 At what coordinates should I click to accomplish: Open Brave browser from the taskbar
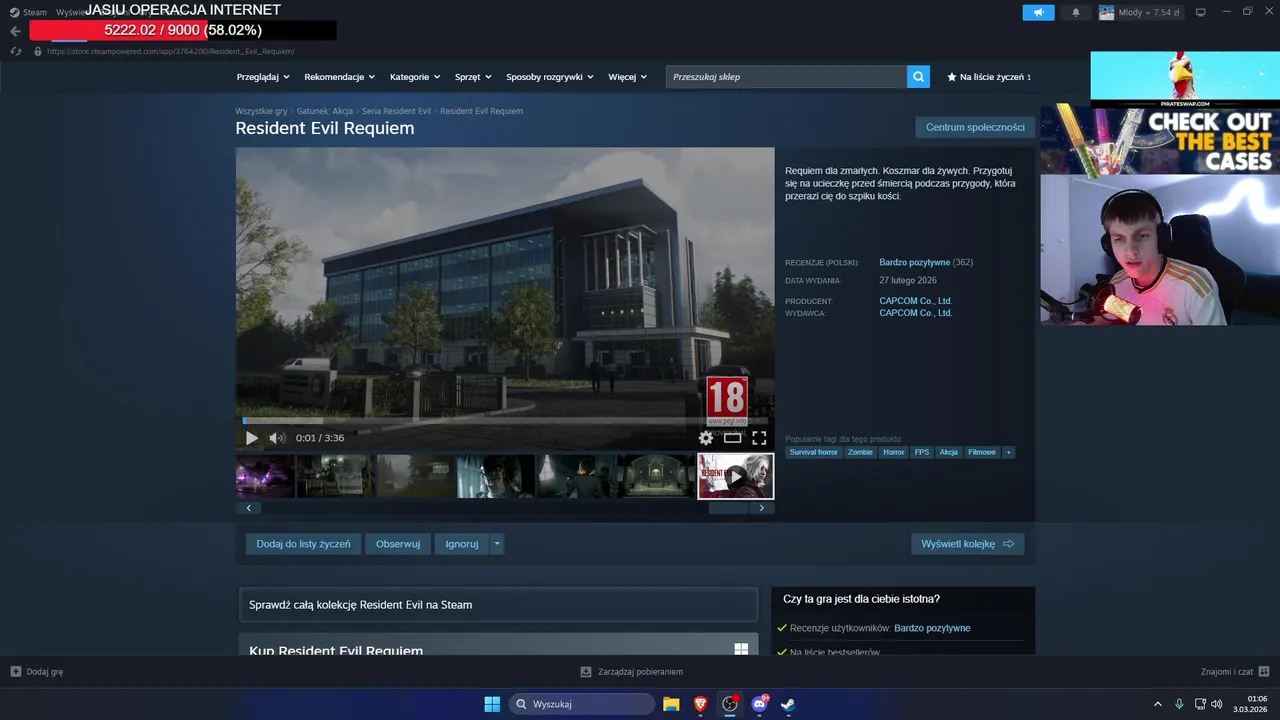coord(700,704)
